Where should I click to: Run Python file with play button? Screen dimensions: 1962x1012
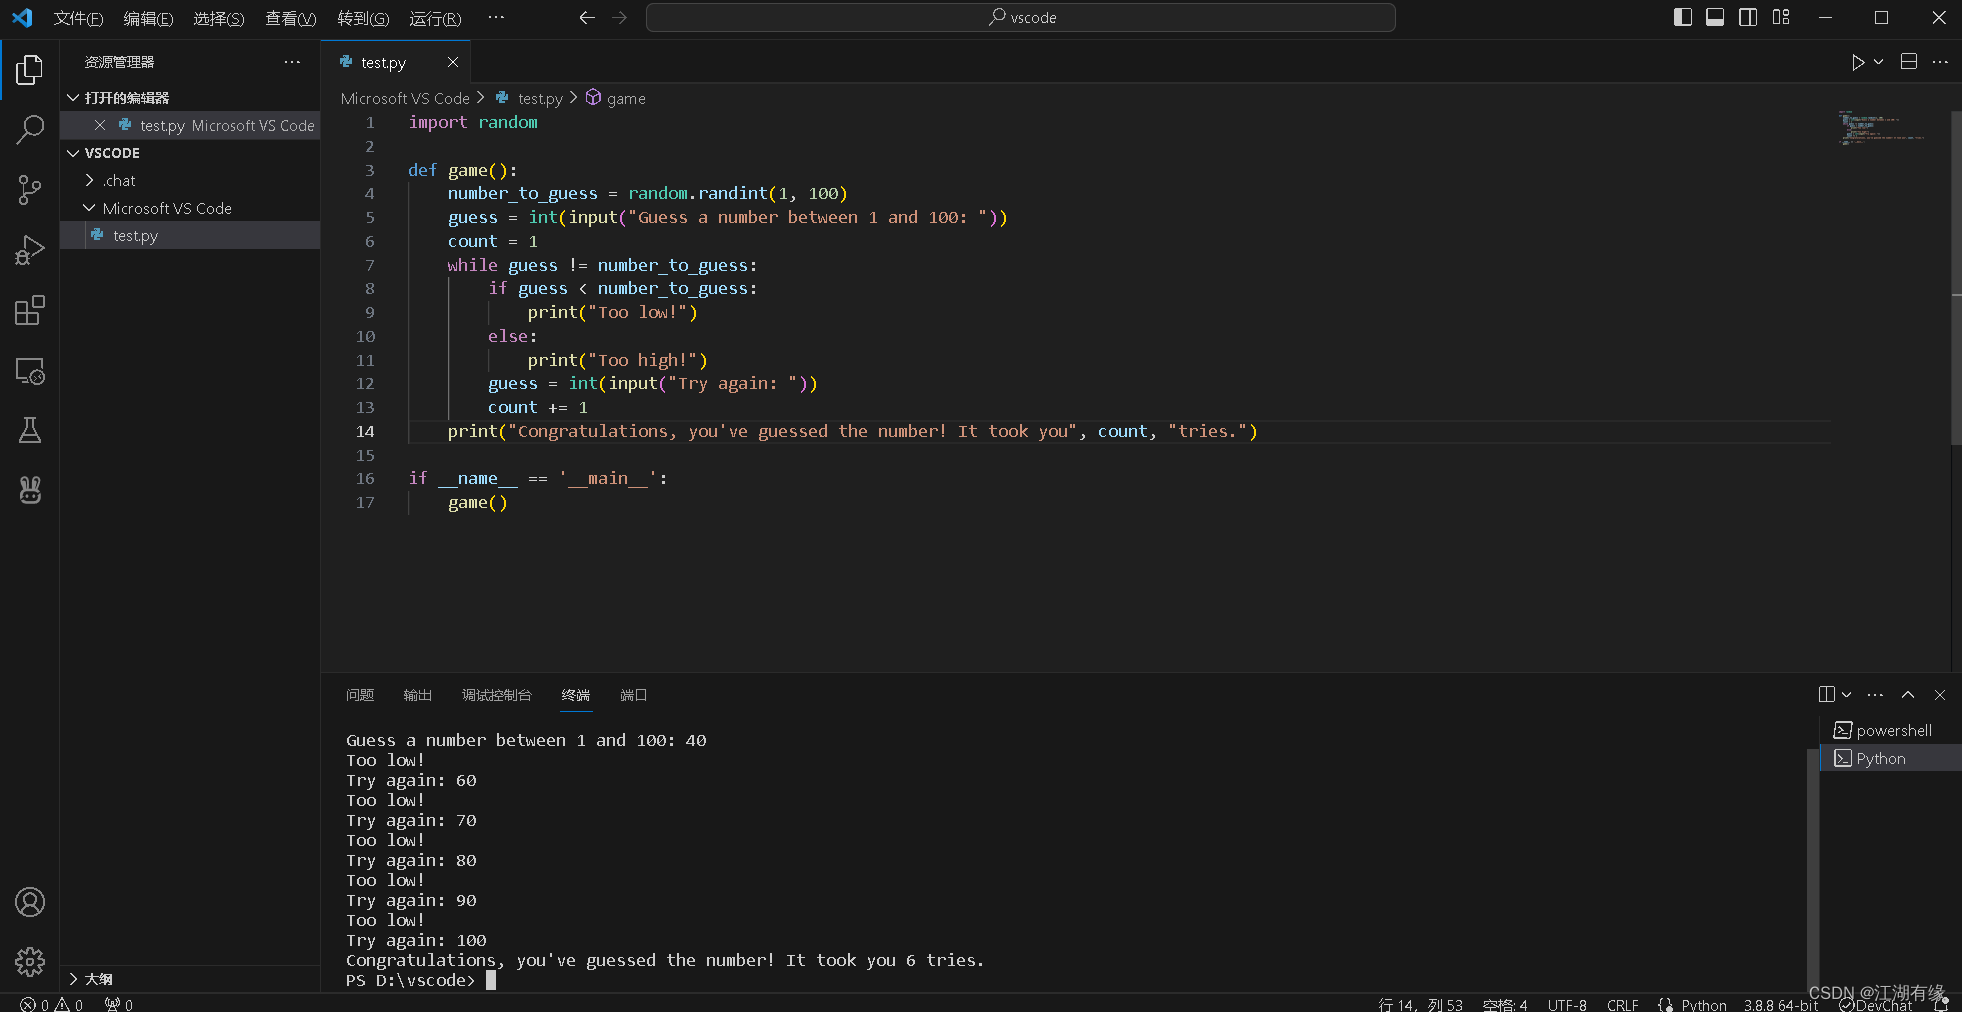click(x=1857, y=62)
